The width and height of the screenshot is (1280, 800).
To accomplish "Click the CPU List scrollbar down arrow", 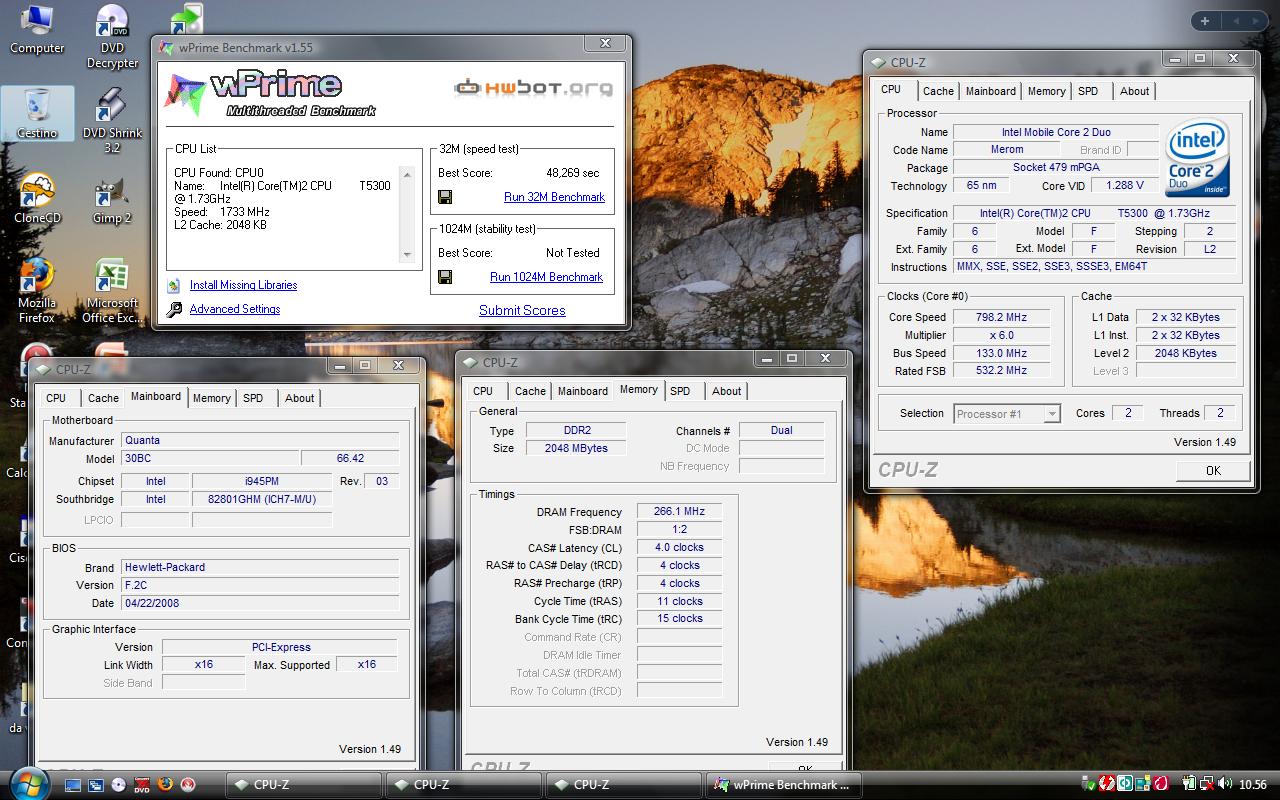I will click(407, 255).
